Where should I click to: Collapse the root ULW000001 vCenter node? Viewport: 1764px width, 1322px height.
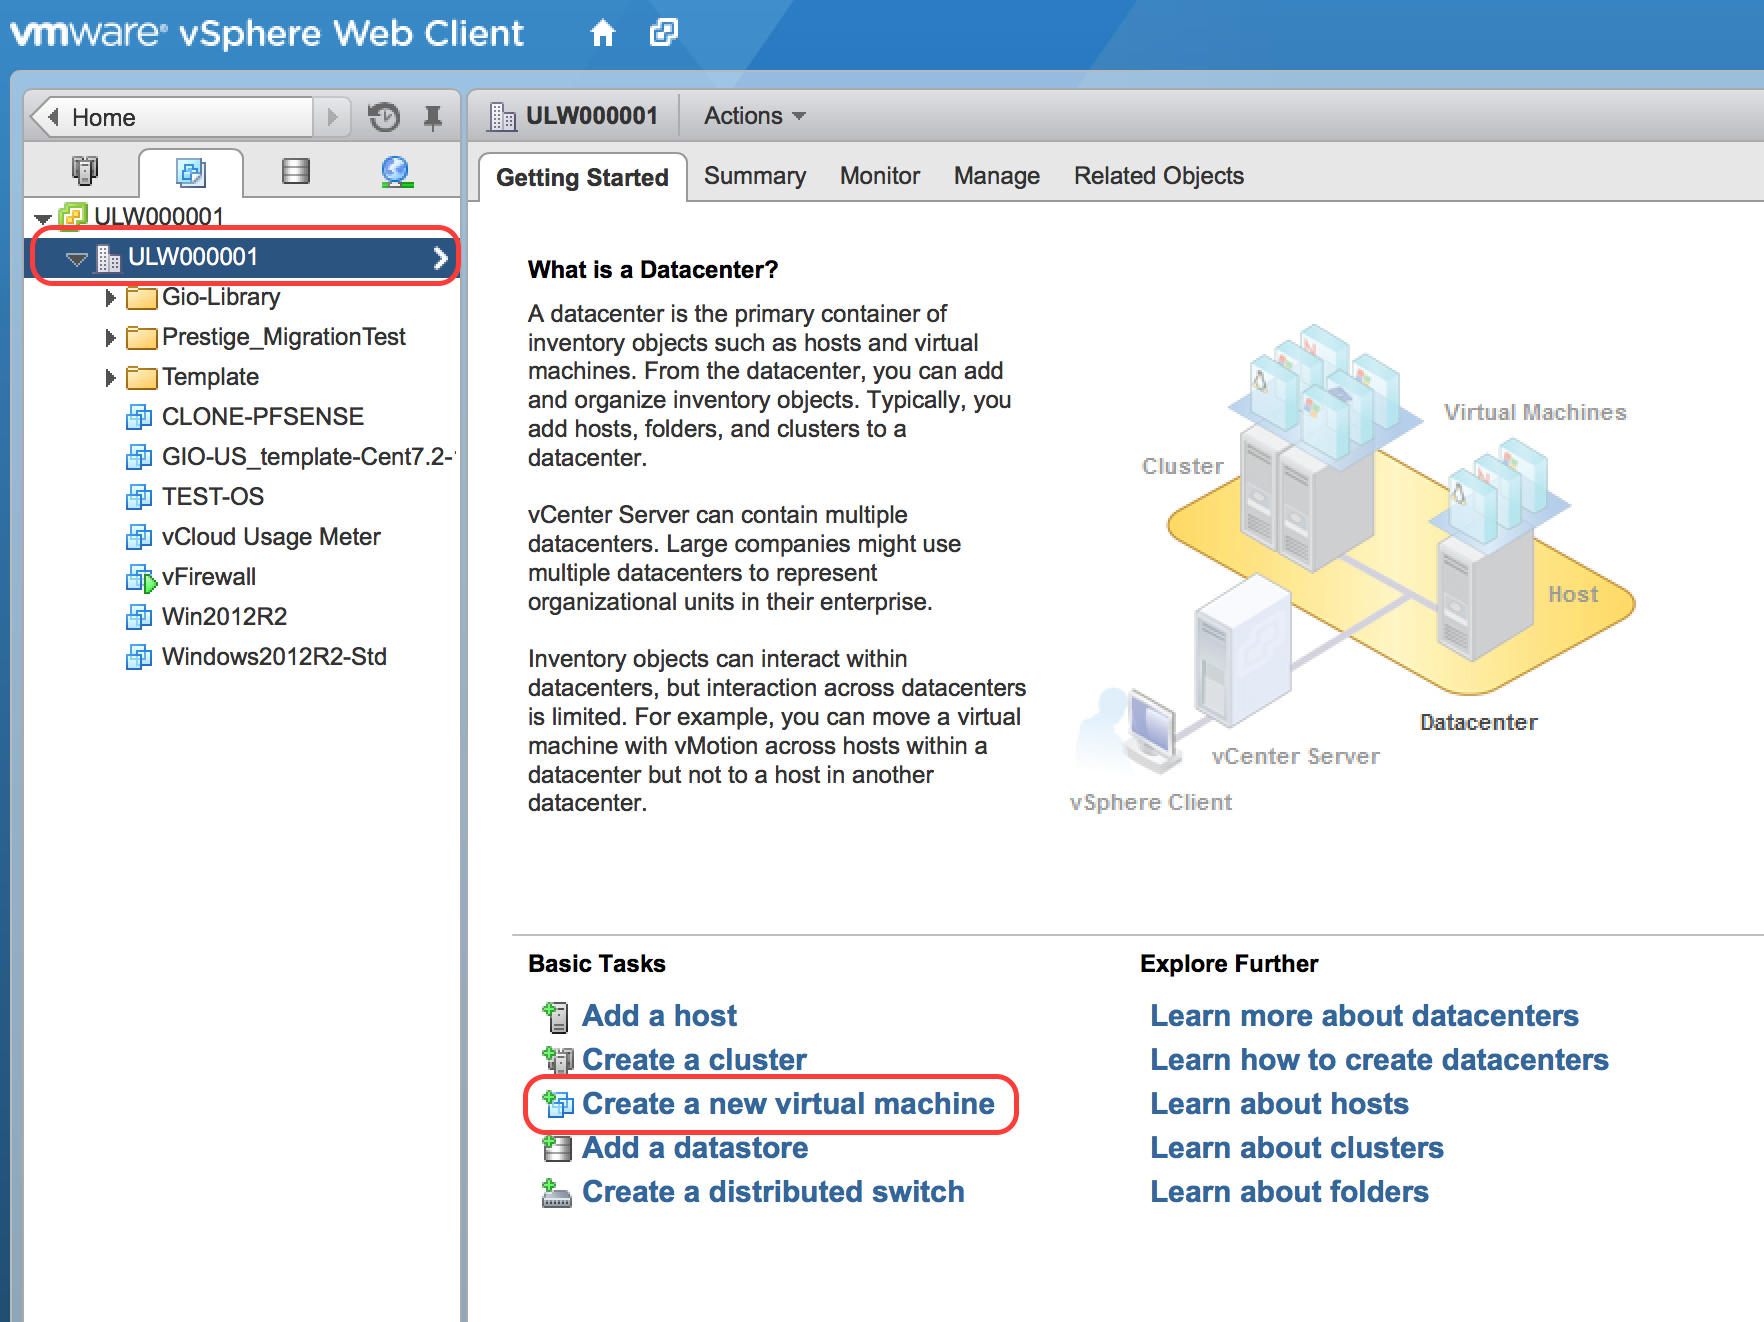coord(42,218)
